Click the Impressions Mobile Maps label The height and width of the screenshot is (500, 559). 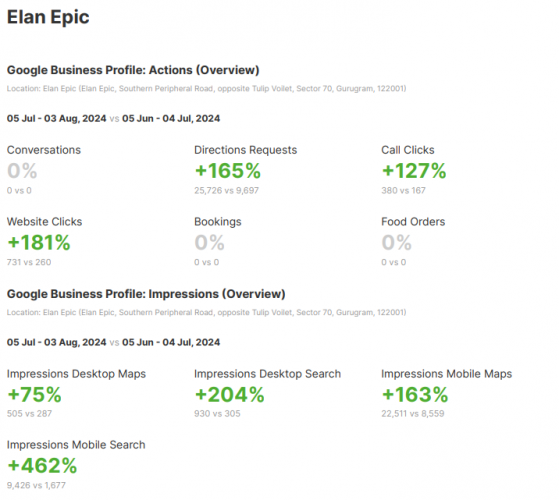click(x=447, y=374)
